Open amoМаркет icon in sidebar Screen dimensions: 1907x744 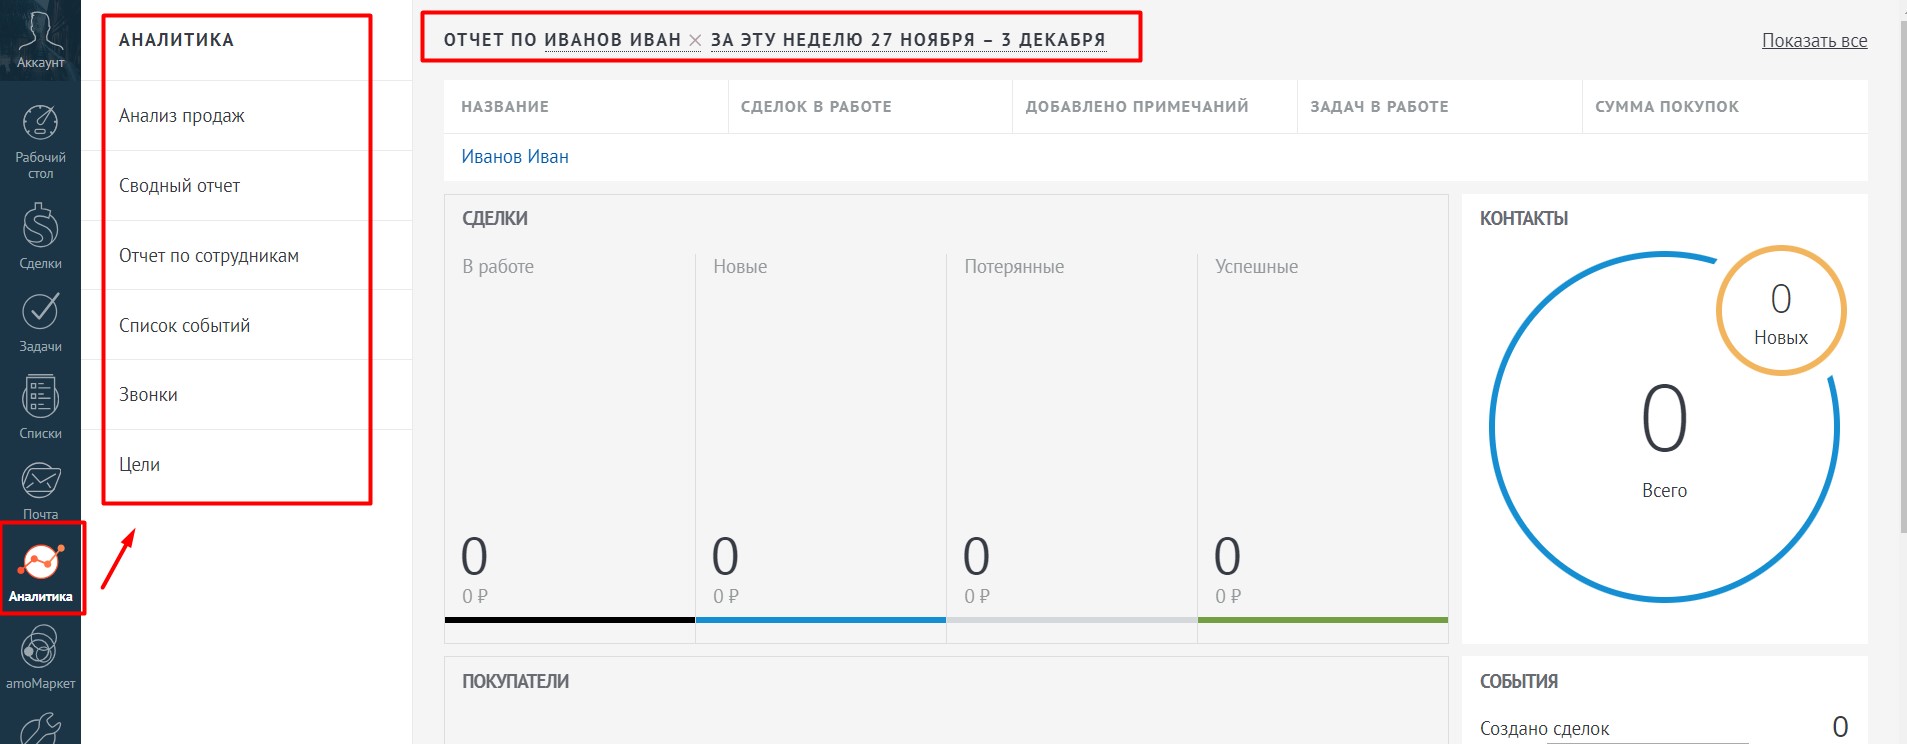pos(40,657)
